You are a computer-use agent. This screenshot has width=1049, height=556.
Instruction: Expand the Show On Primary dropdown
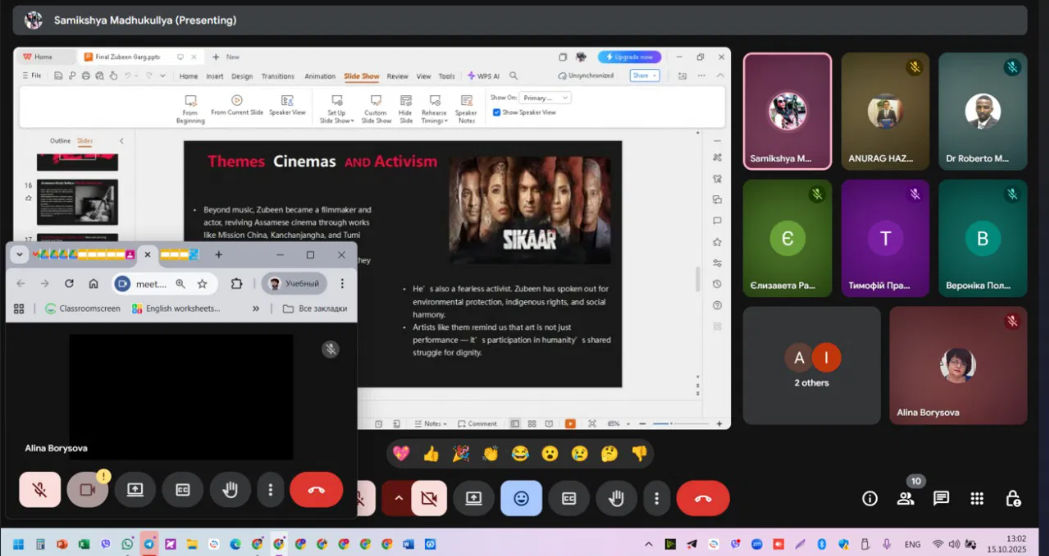[545, 98]
